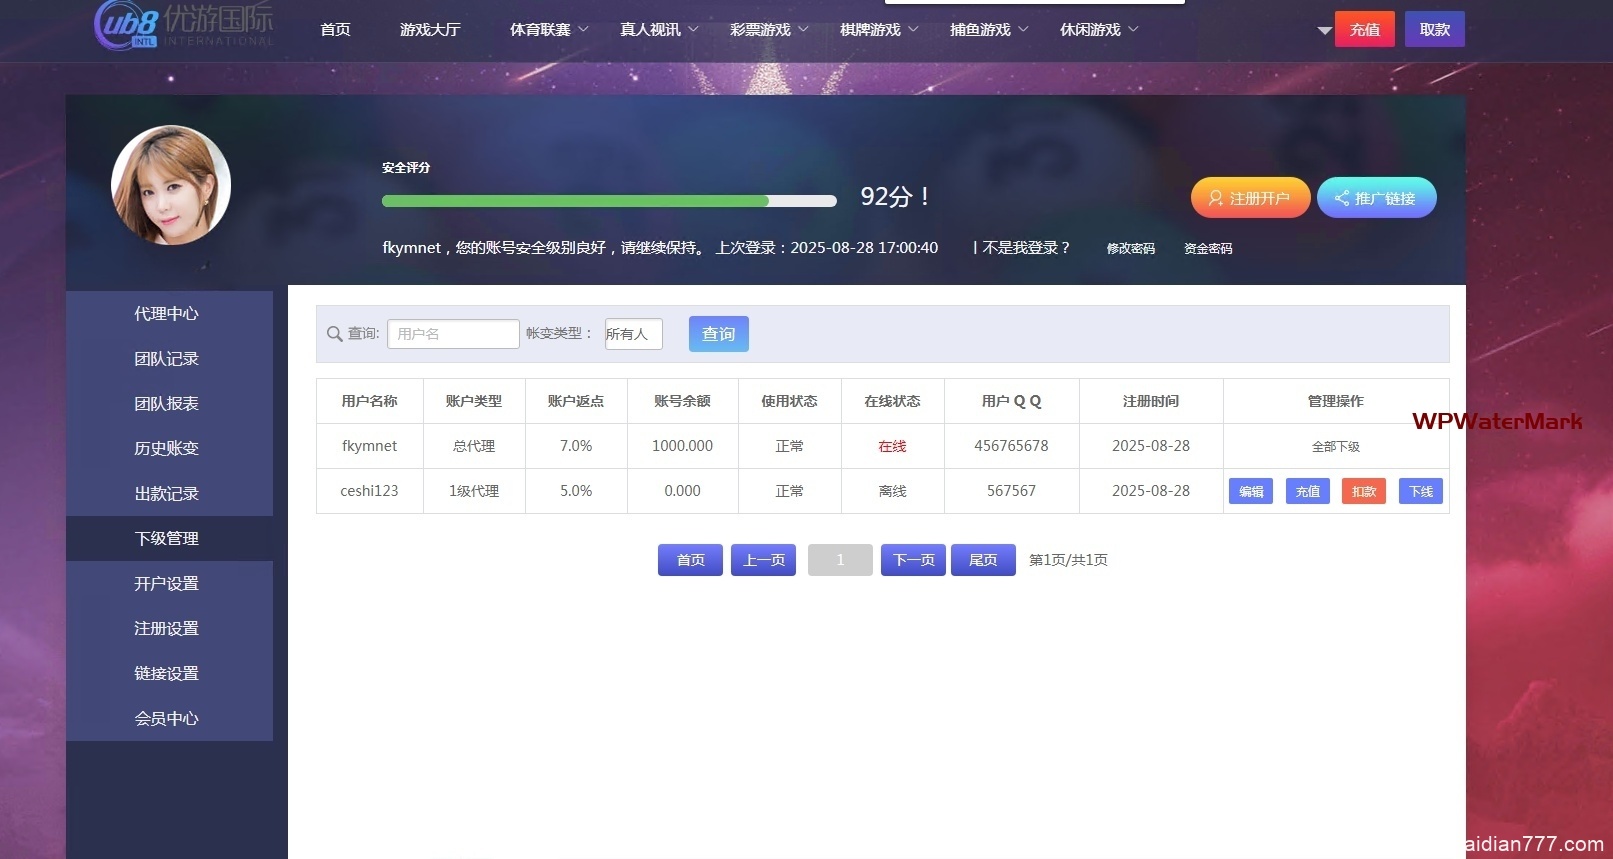Open the 注册开户 register account button
The height and width of the screenshot is (859, 1613).
click(1250, 198)
